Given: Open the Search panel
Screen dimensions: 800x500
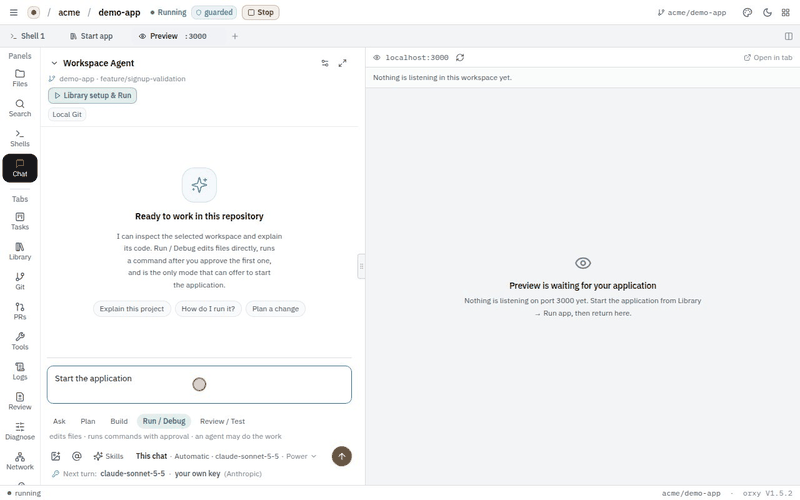Looking at the screenshot, I should click(20, 108).
